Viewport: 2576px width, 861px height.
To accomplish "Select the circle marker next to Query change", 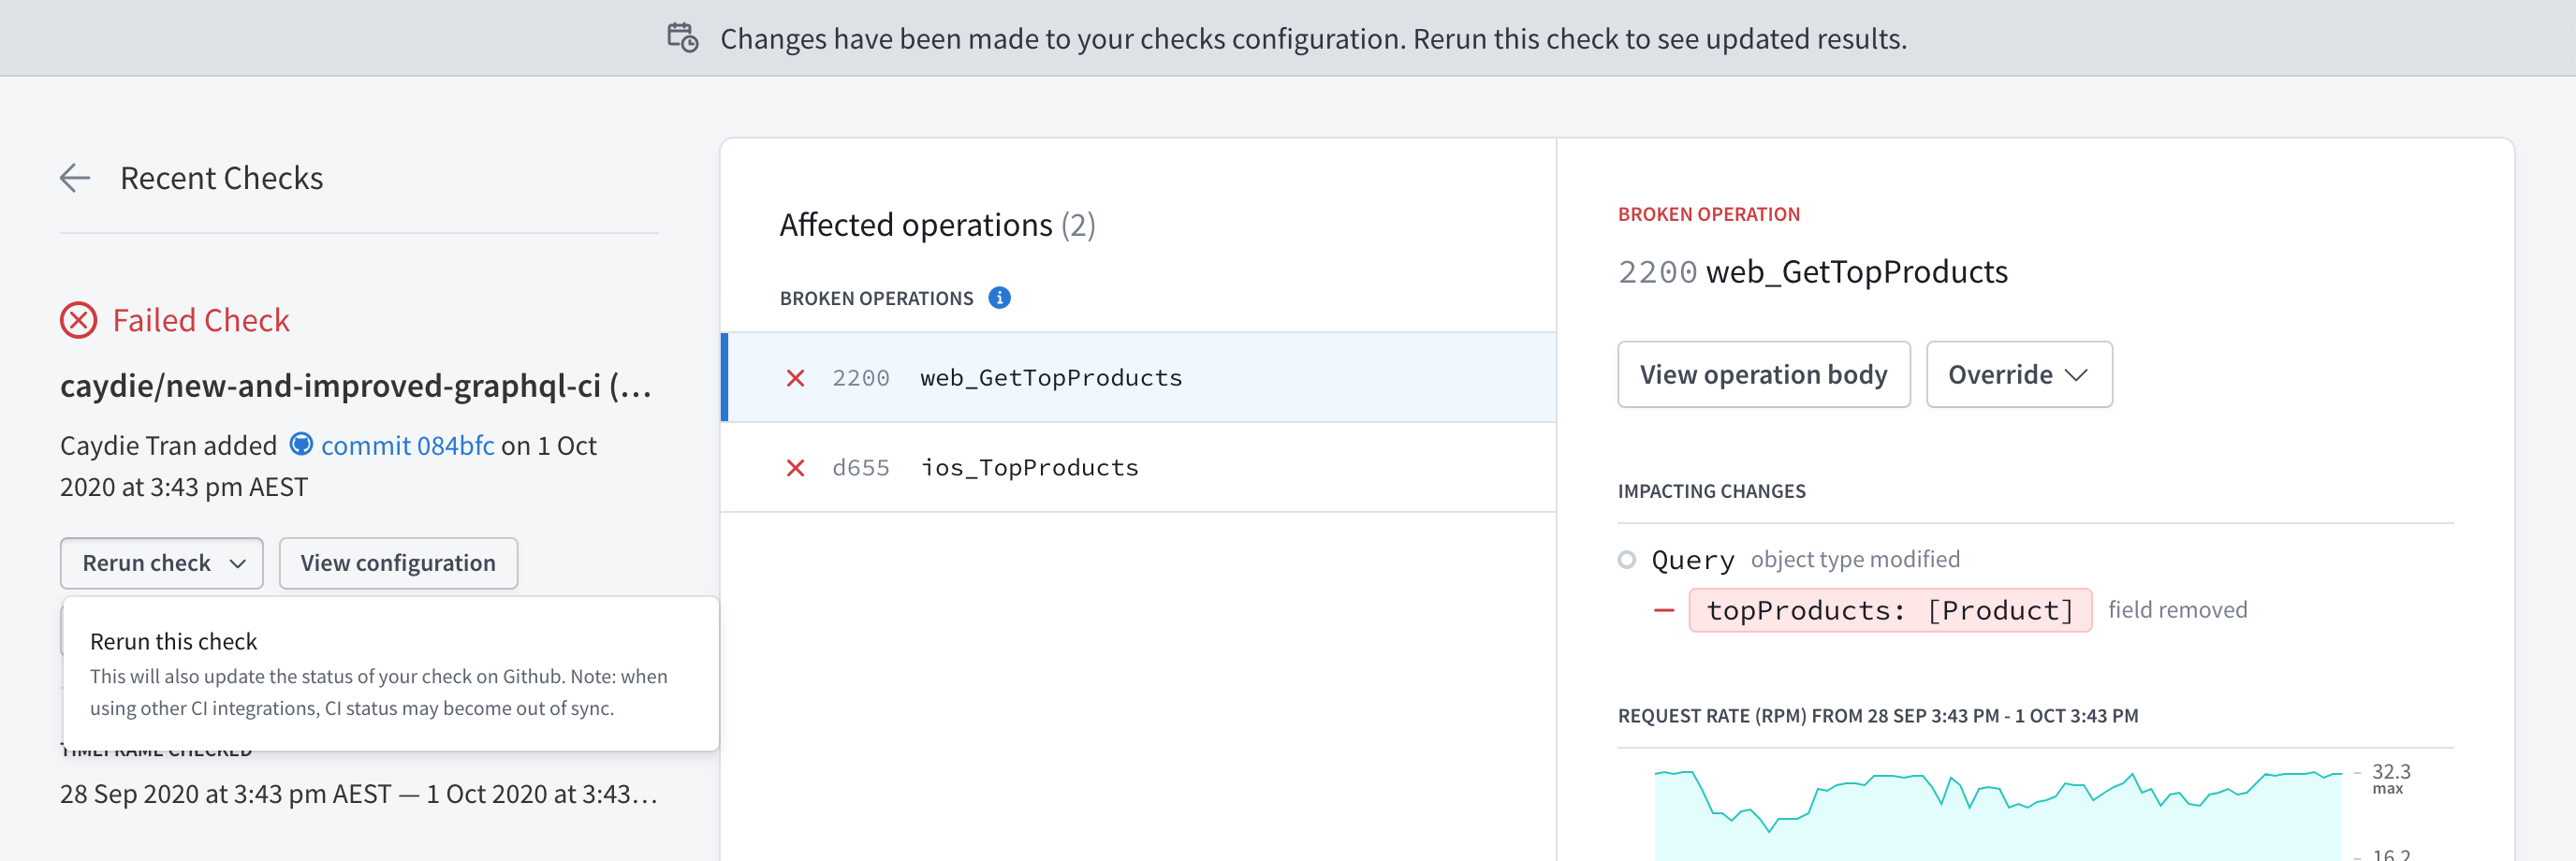I will [1626, 559].
